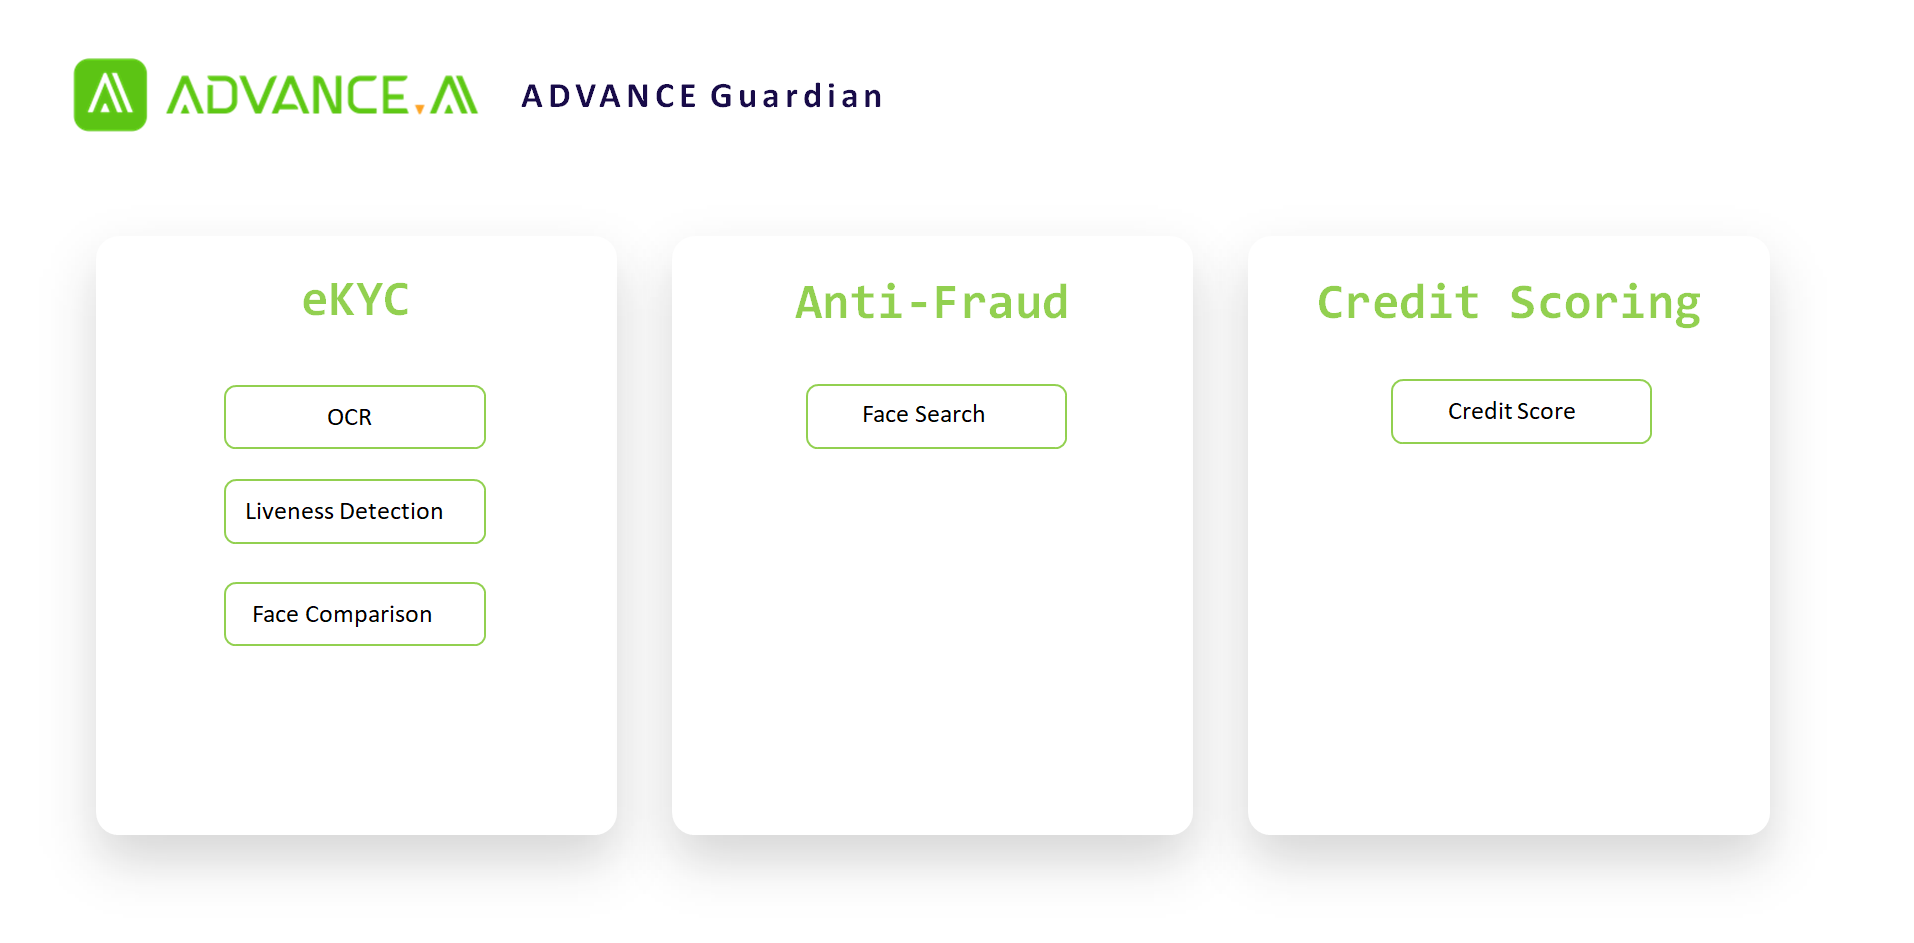
Task: Click the word Guardian in the page title
Action: (797, 96)
